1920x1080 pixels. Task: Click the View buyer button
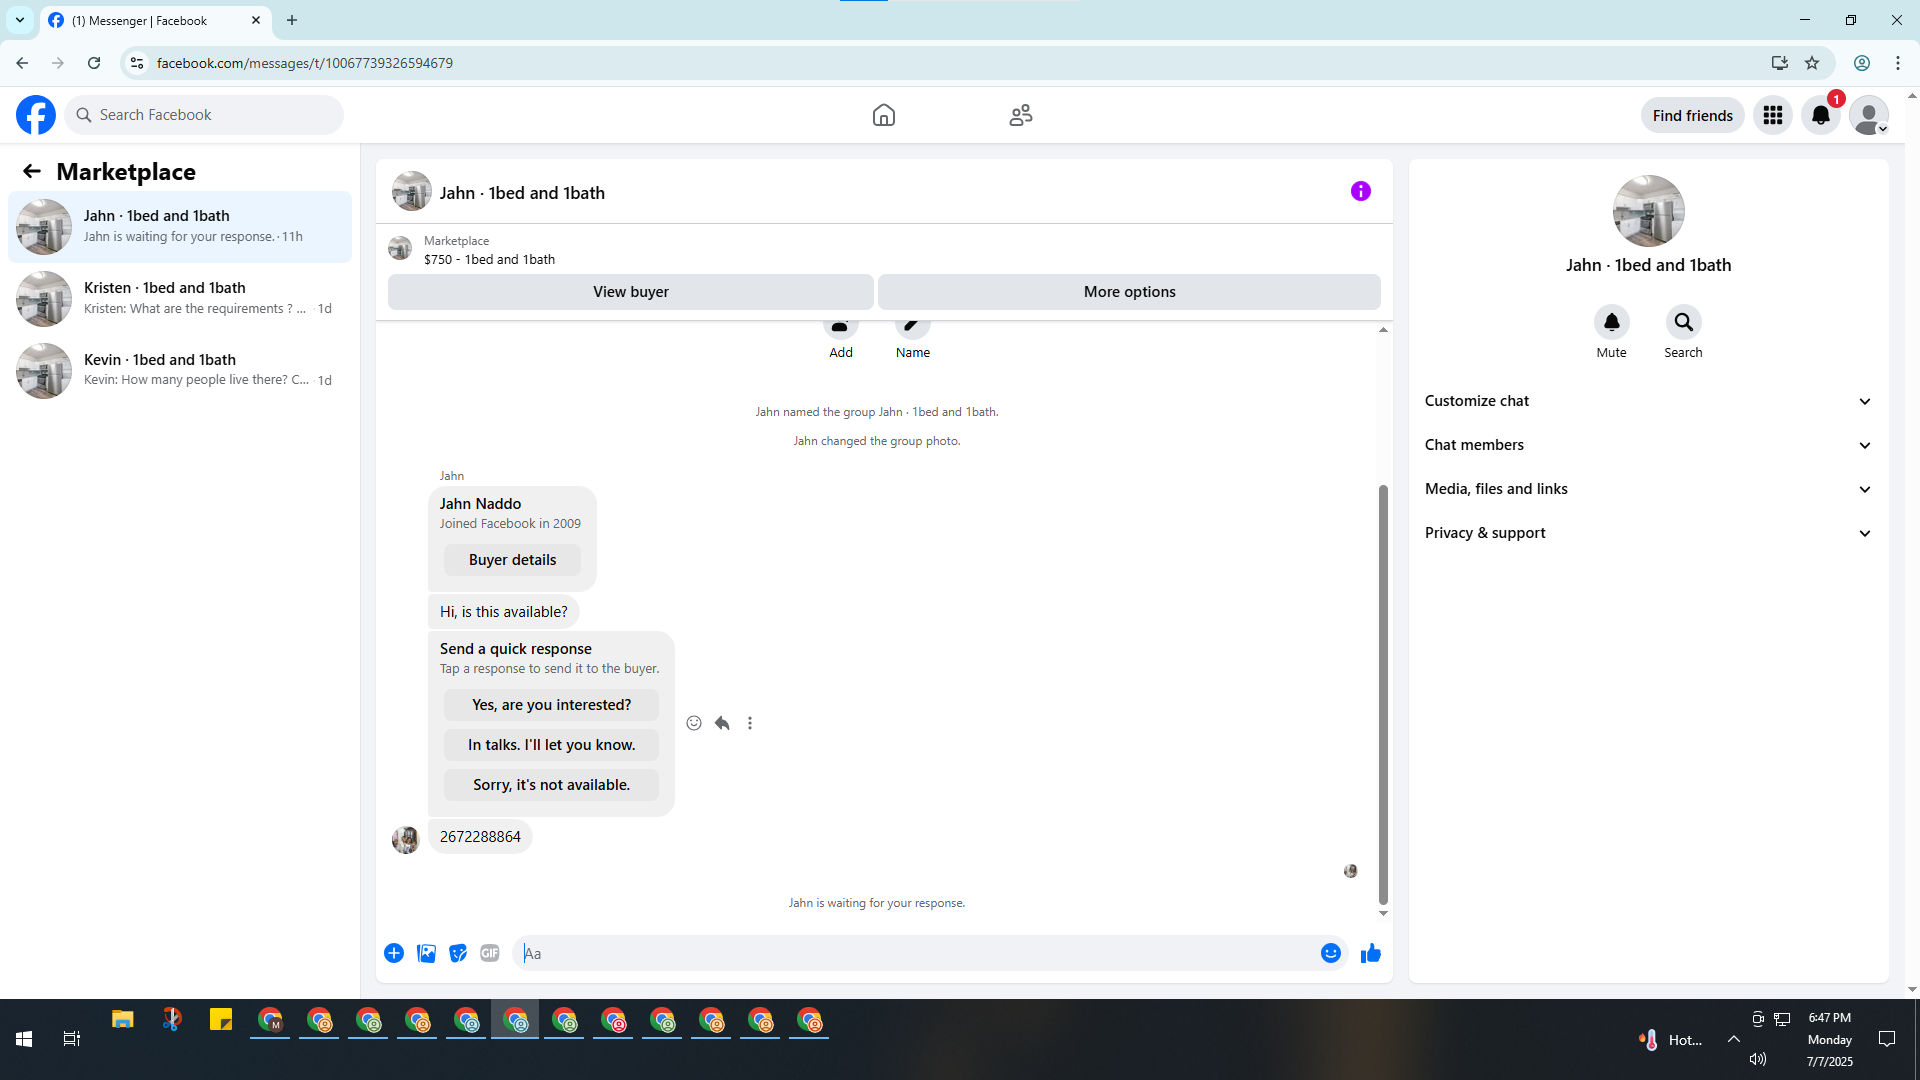pos(630,292)
